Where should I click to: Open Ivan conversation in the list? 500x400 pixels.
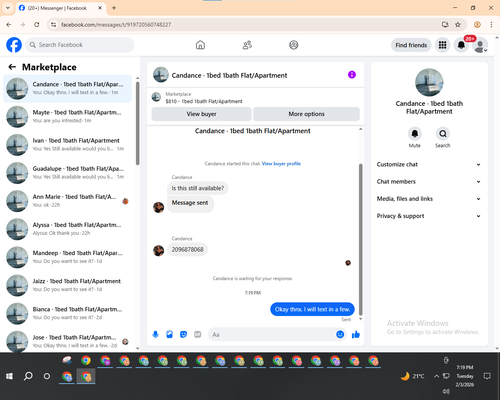67,145
